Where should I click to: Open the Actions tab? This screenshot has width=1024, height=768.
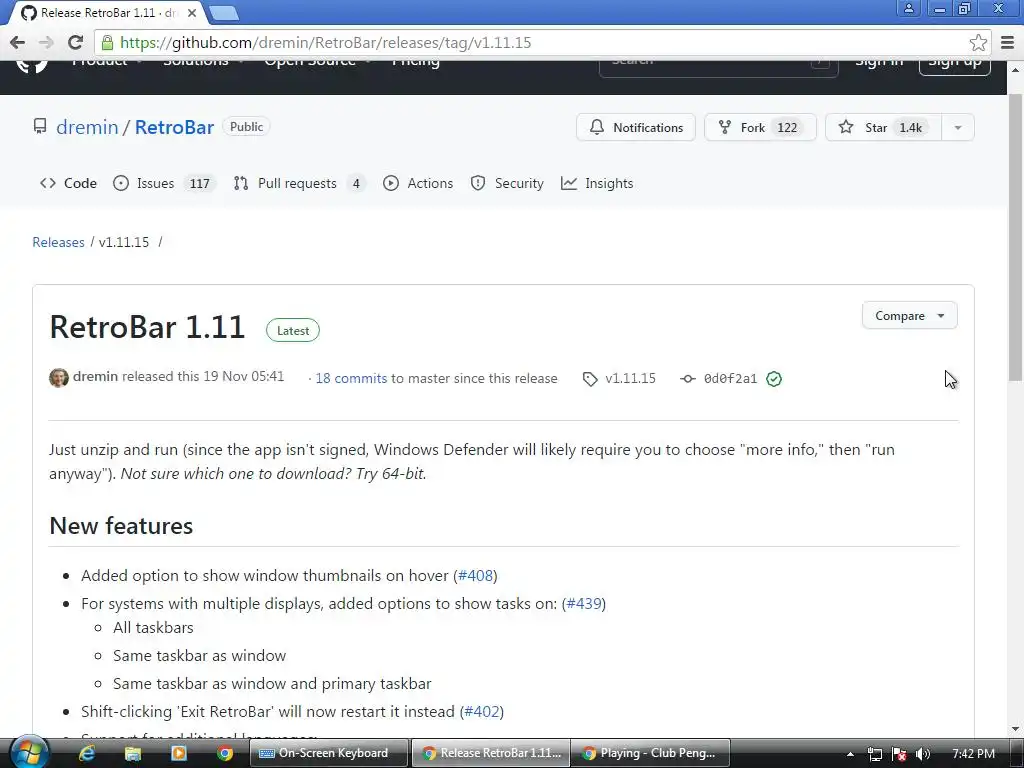pyautogui.click(x=418, y=184)
